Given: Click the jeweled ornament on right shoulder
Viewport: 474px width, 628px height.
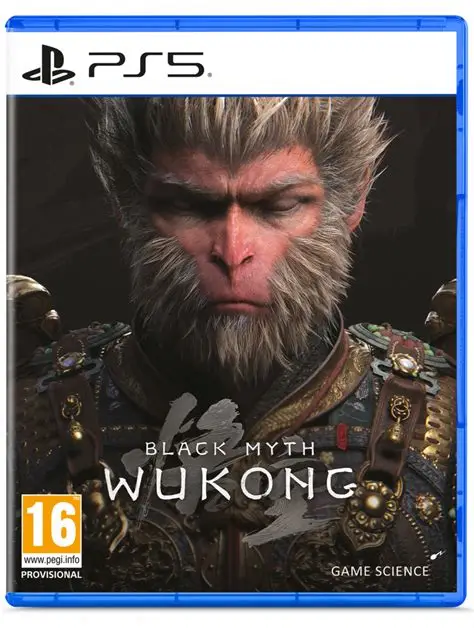Looking at the screenshot, I should pos(405,364).
